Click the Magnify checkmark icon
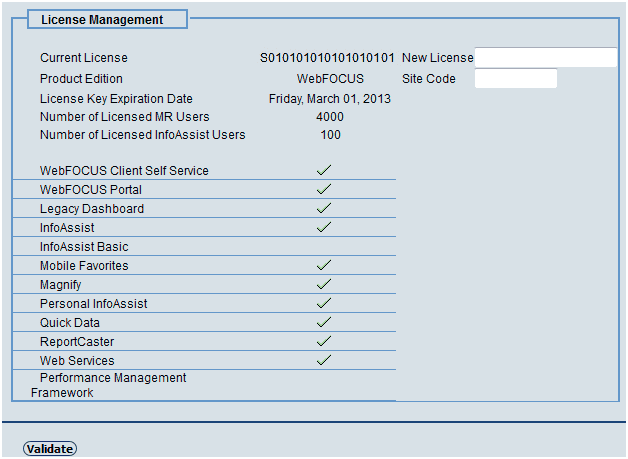Image resolution: width=628 pixels, height=459 pixels. coord(324,284)
